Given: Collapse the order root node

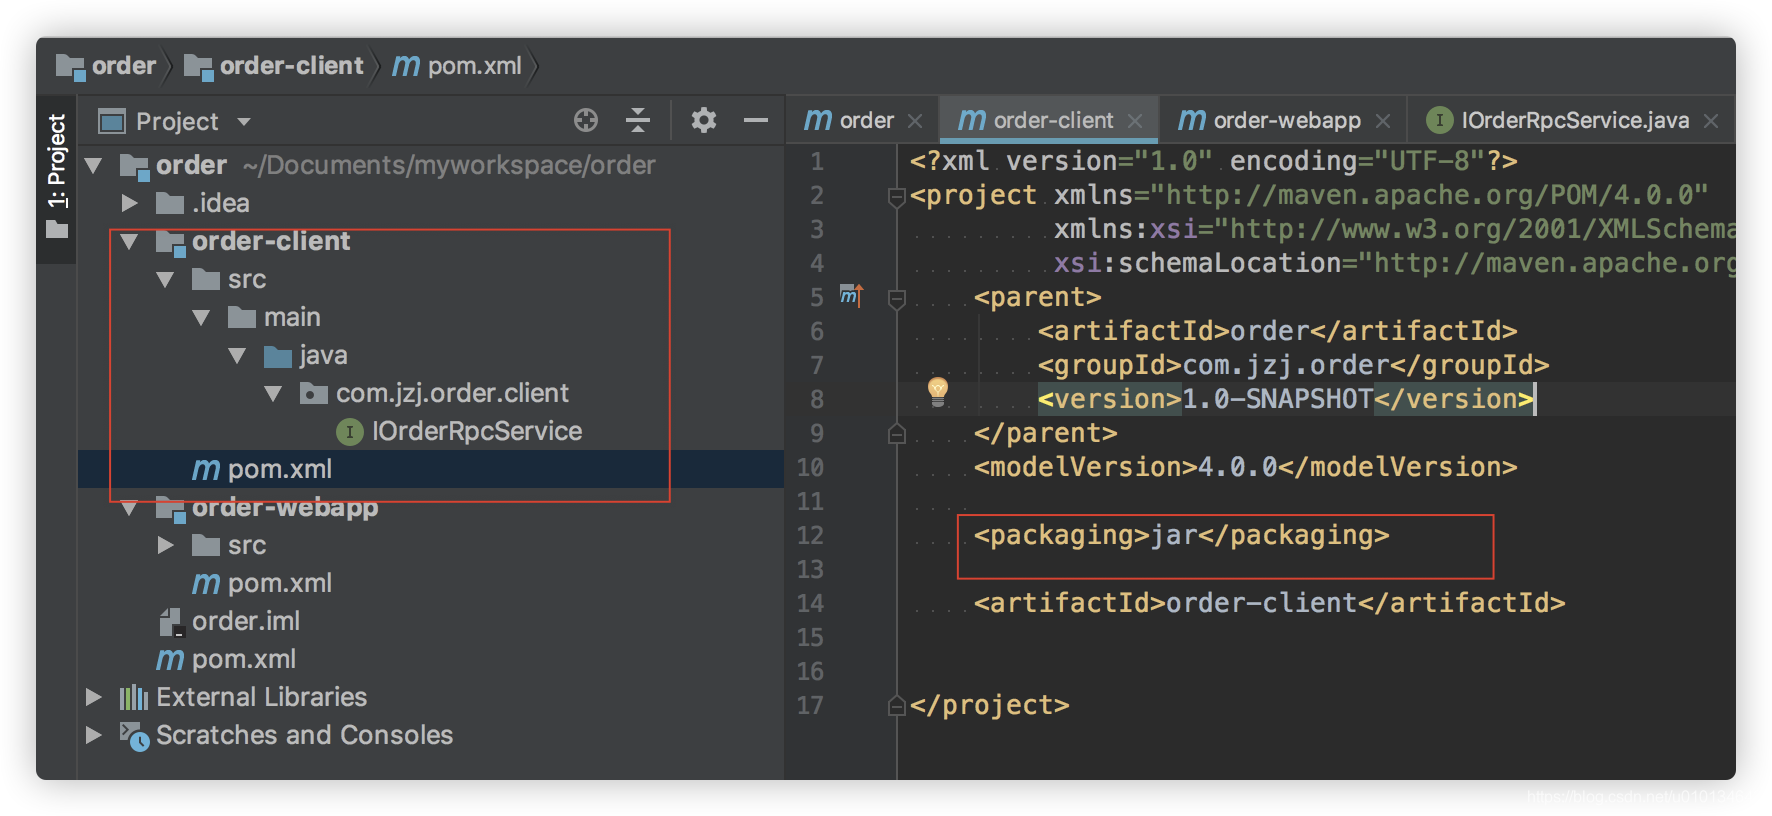Looking at the screenshot, I should click(94, 166).
